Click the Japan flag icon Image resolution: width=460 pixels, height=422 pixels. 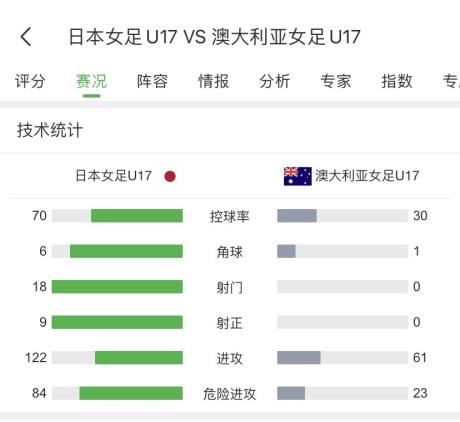(x=170, y=176)
